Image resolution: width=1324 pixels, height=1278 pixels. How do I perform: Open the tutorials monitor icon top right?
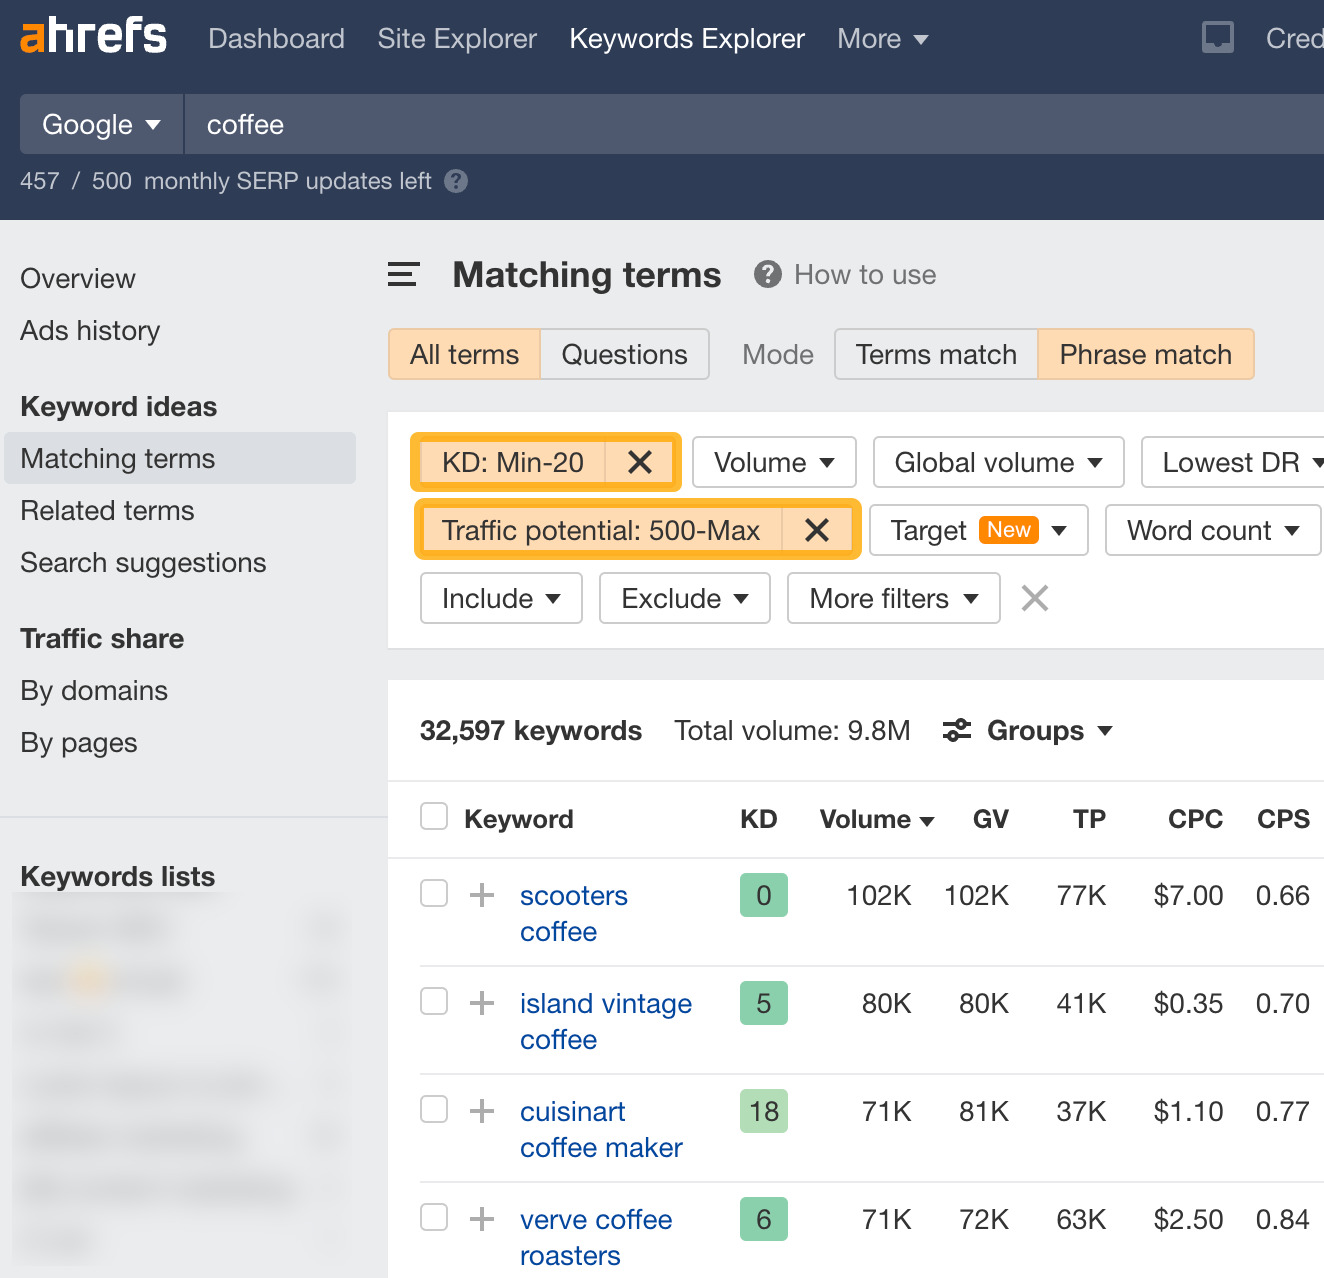(1217, 38)
